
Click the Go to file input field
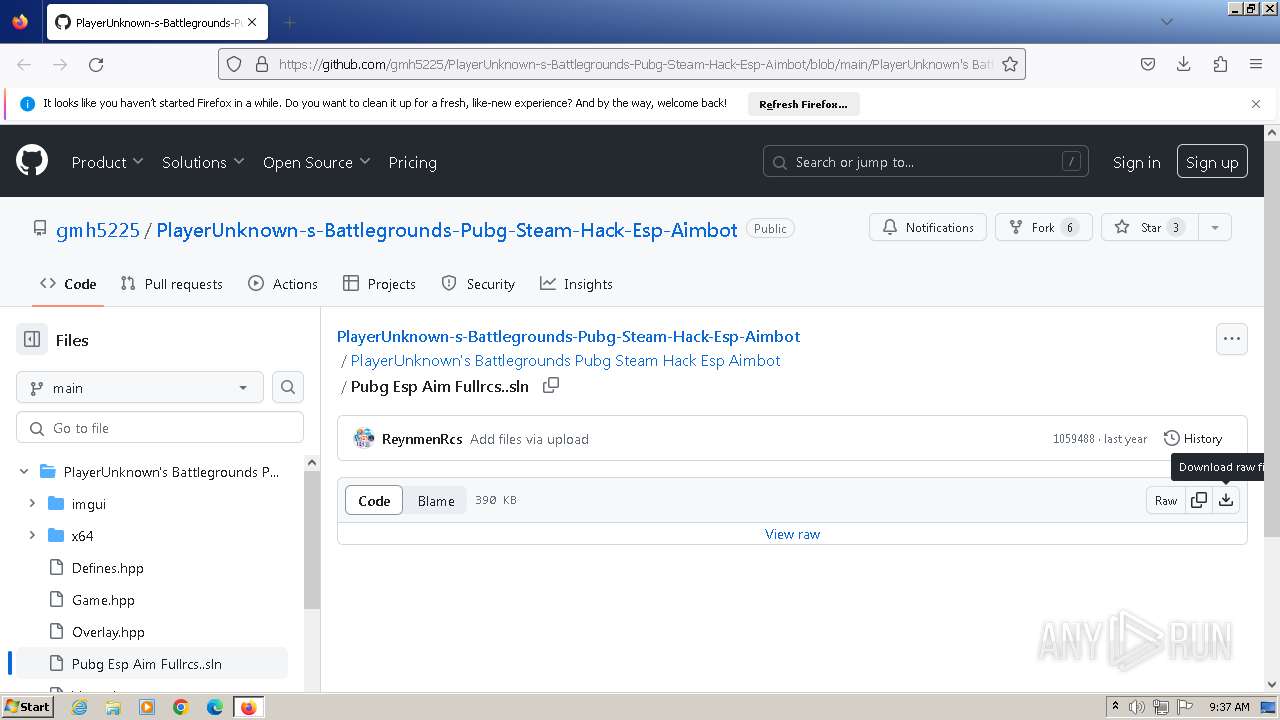click(x=160, y=428)
